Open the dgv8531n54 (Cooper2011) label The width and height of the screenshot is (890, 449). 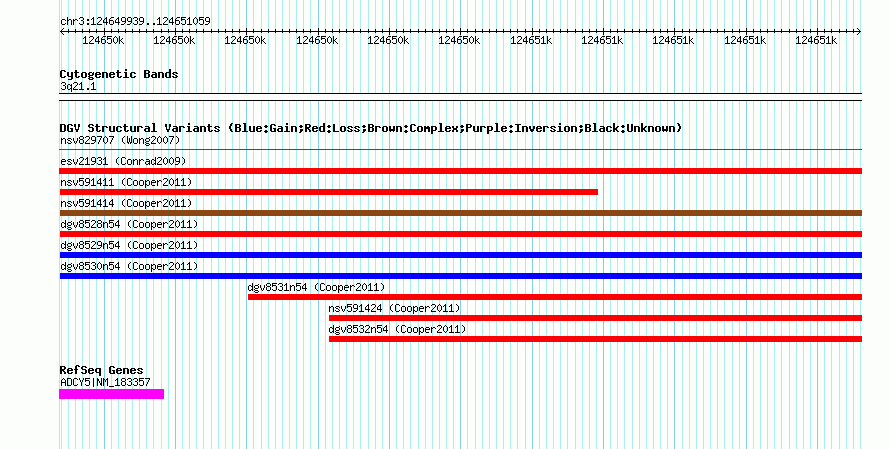pyautogui.click(x=317, y=287)
